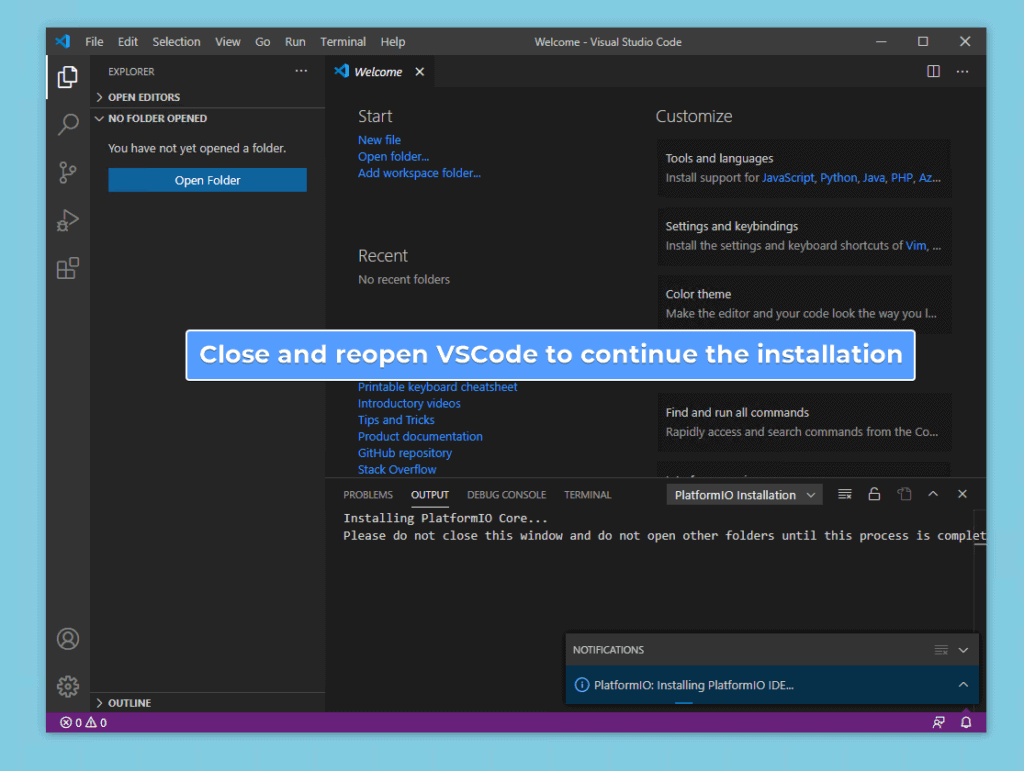Open Explorer more actions ellipsis
The height and width of the screenshot is (771, 1024).
pos(300,71)
